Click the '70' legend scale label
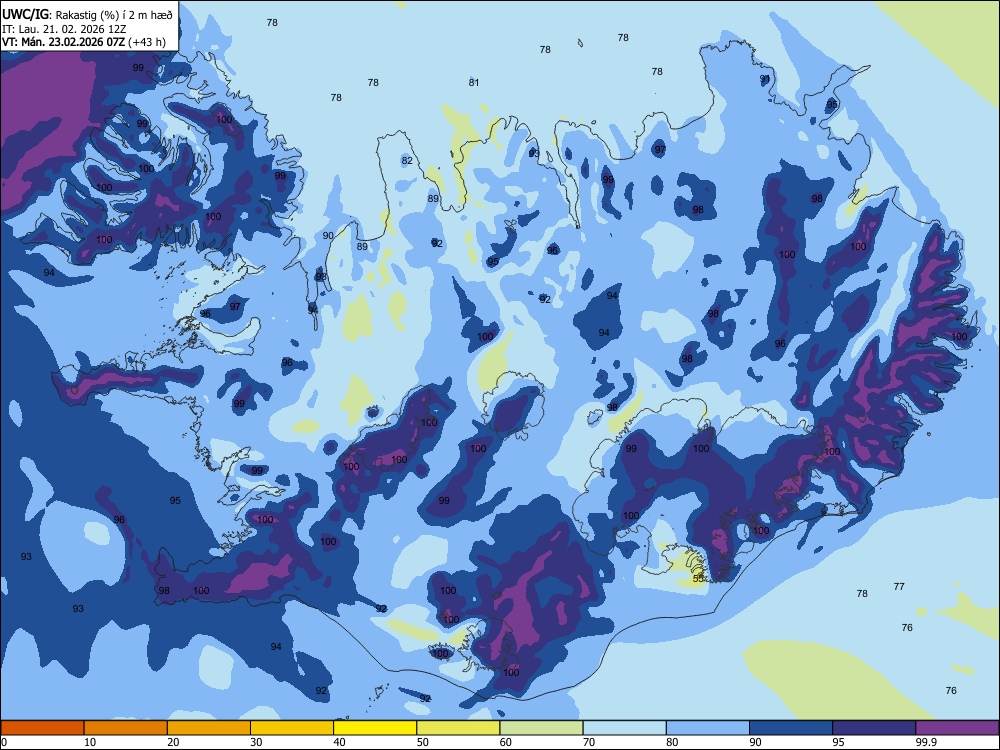The height and width of the screenshot is (750, 1000). 589,742
